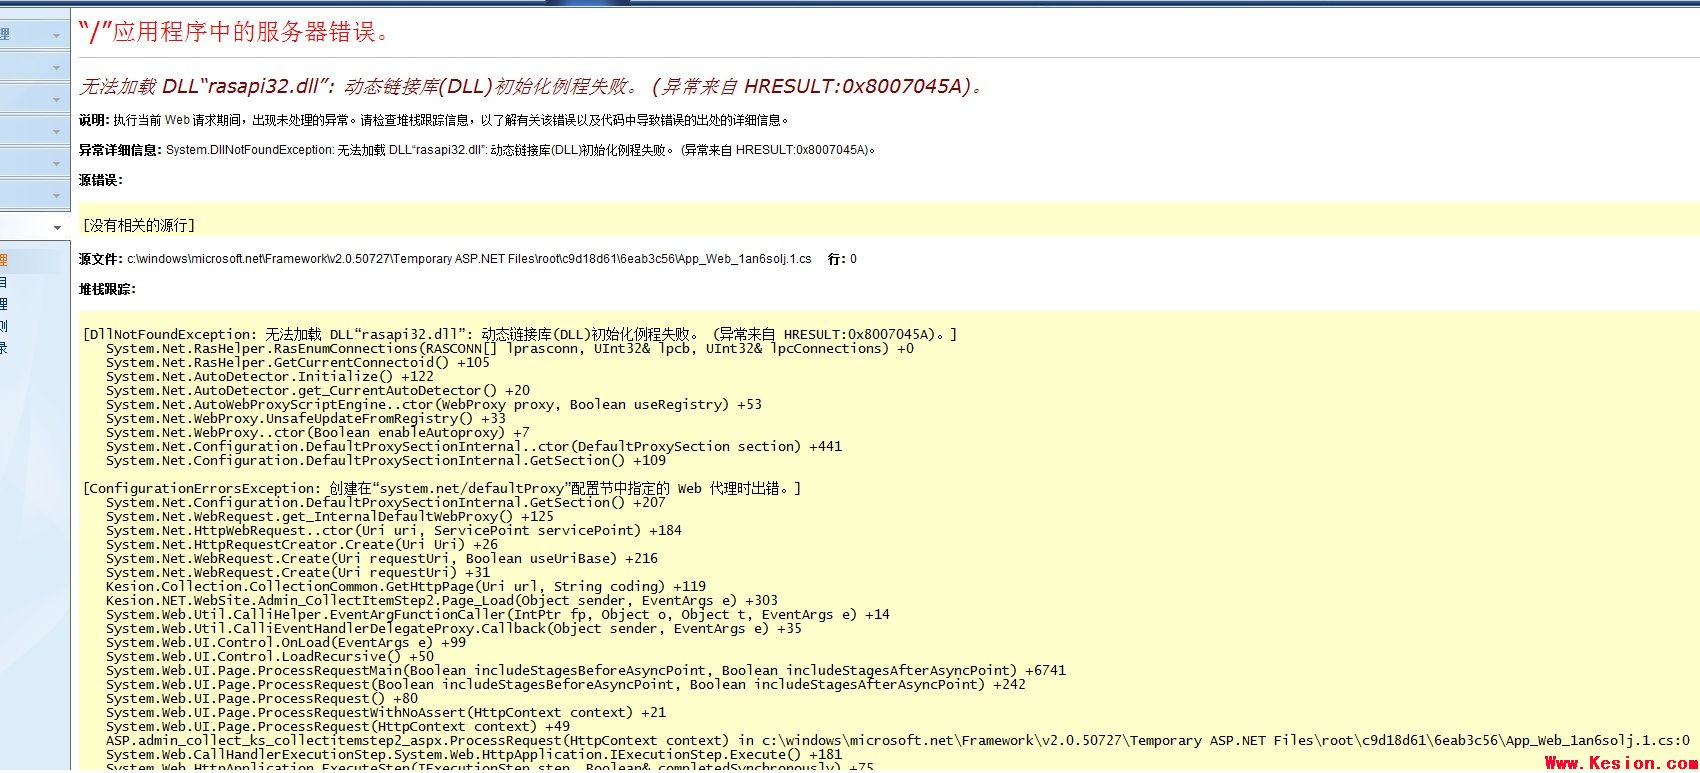Click the 说明 description line

[x=435, y=120]
